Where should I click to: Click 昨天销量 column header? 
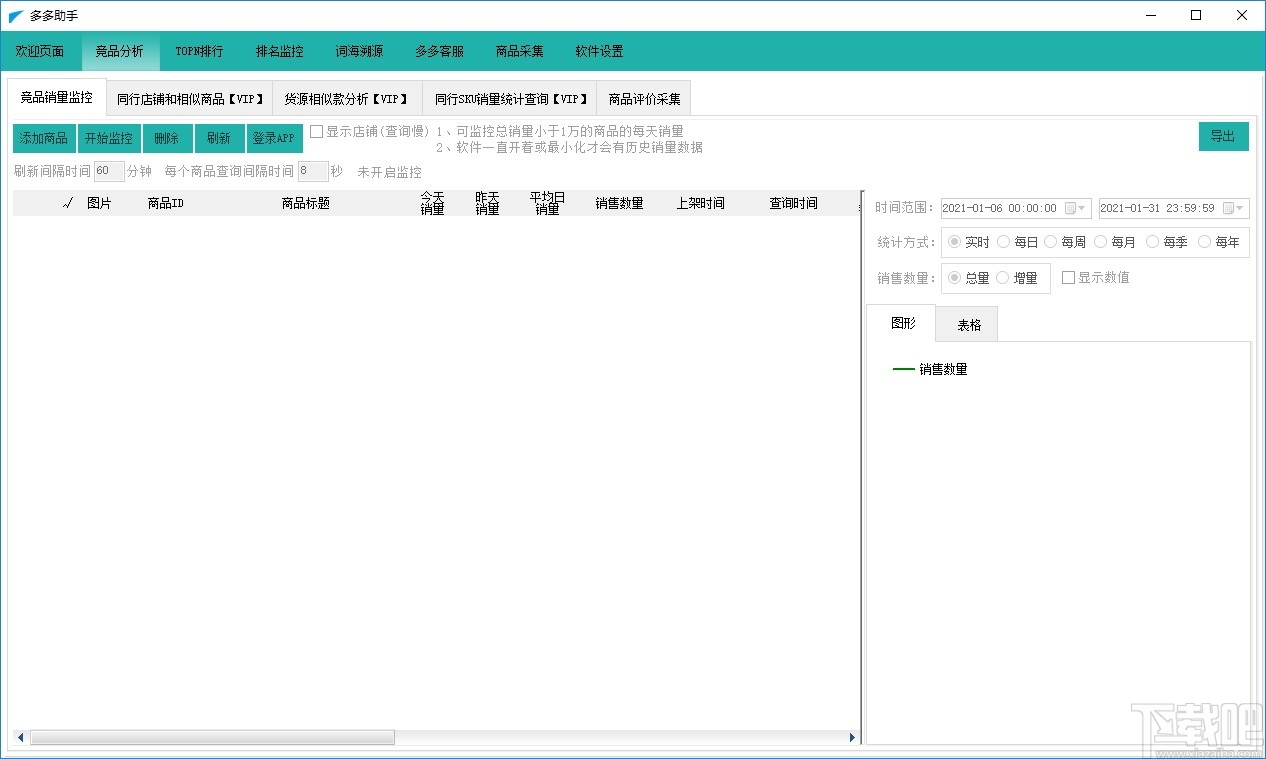(487, 203)
